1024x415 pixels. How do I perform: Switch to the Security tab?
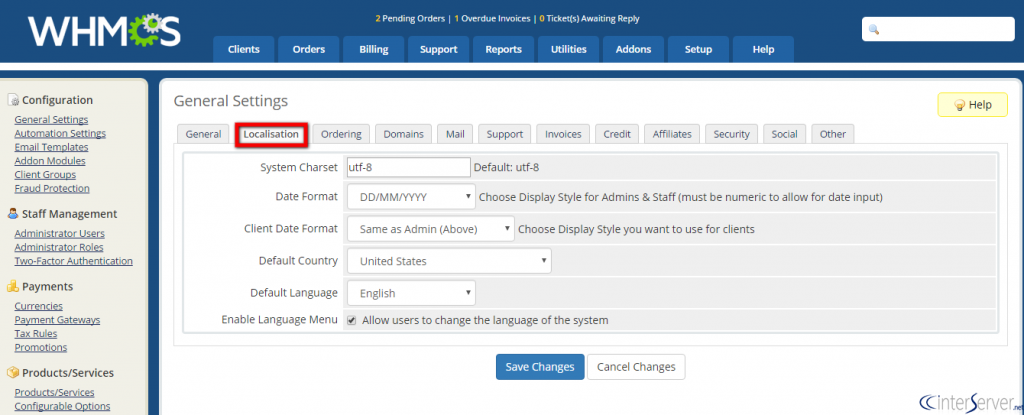click(731, 134)
